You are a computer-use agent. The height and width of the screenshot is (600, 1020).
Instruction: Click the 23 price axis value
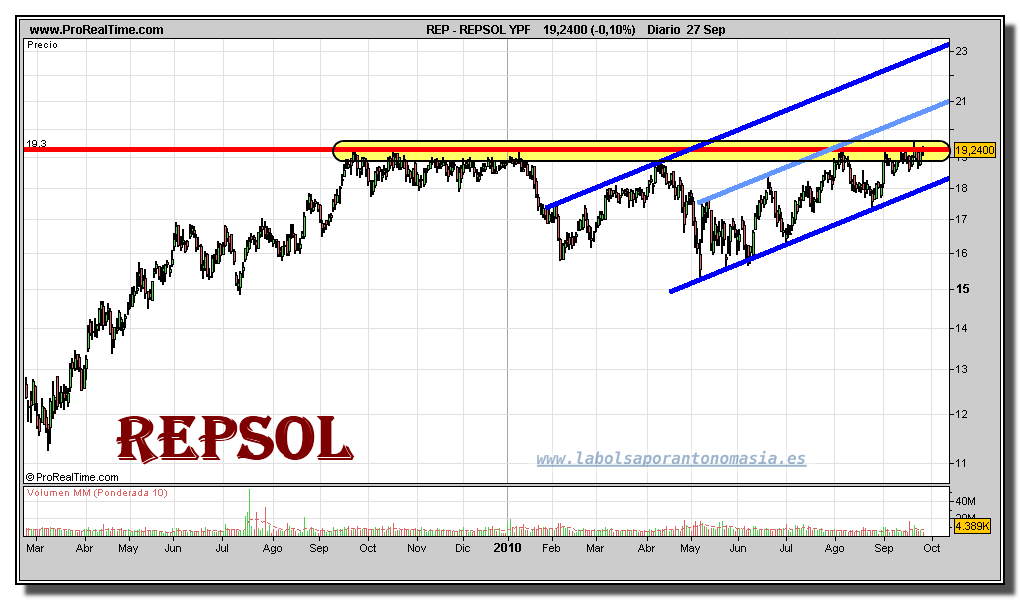(961, 51)
